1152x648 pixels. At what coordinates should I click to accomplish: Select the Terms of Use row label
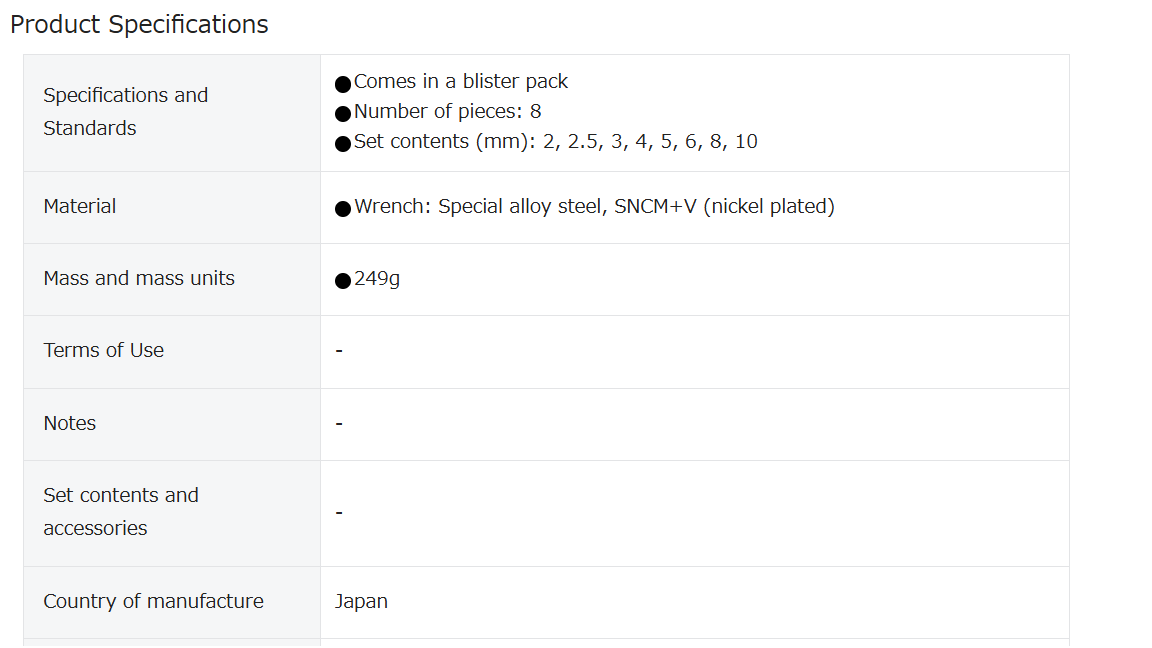tap(104, 350)
